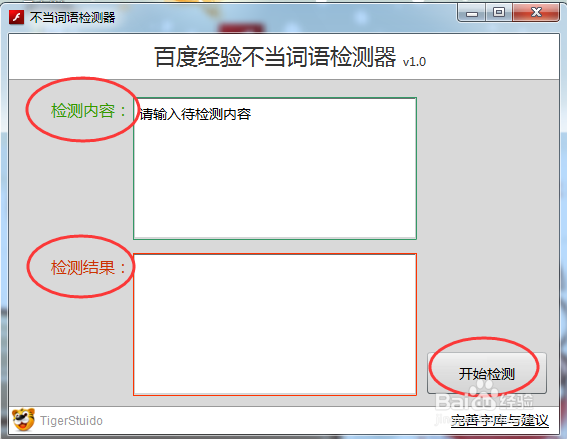Minimize the 不当词语检测器 window
Screen dimensions: 567x439
pyautogui.click(x=471, y=13)
